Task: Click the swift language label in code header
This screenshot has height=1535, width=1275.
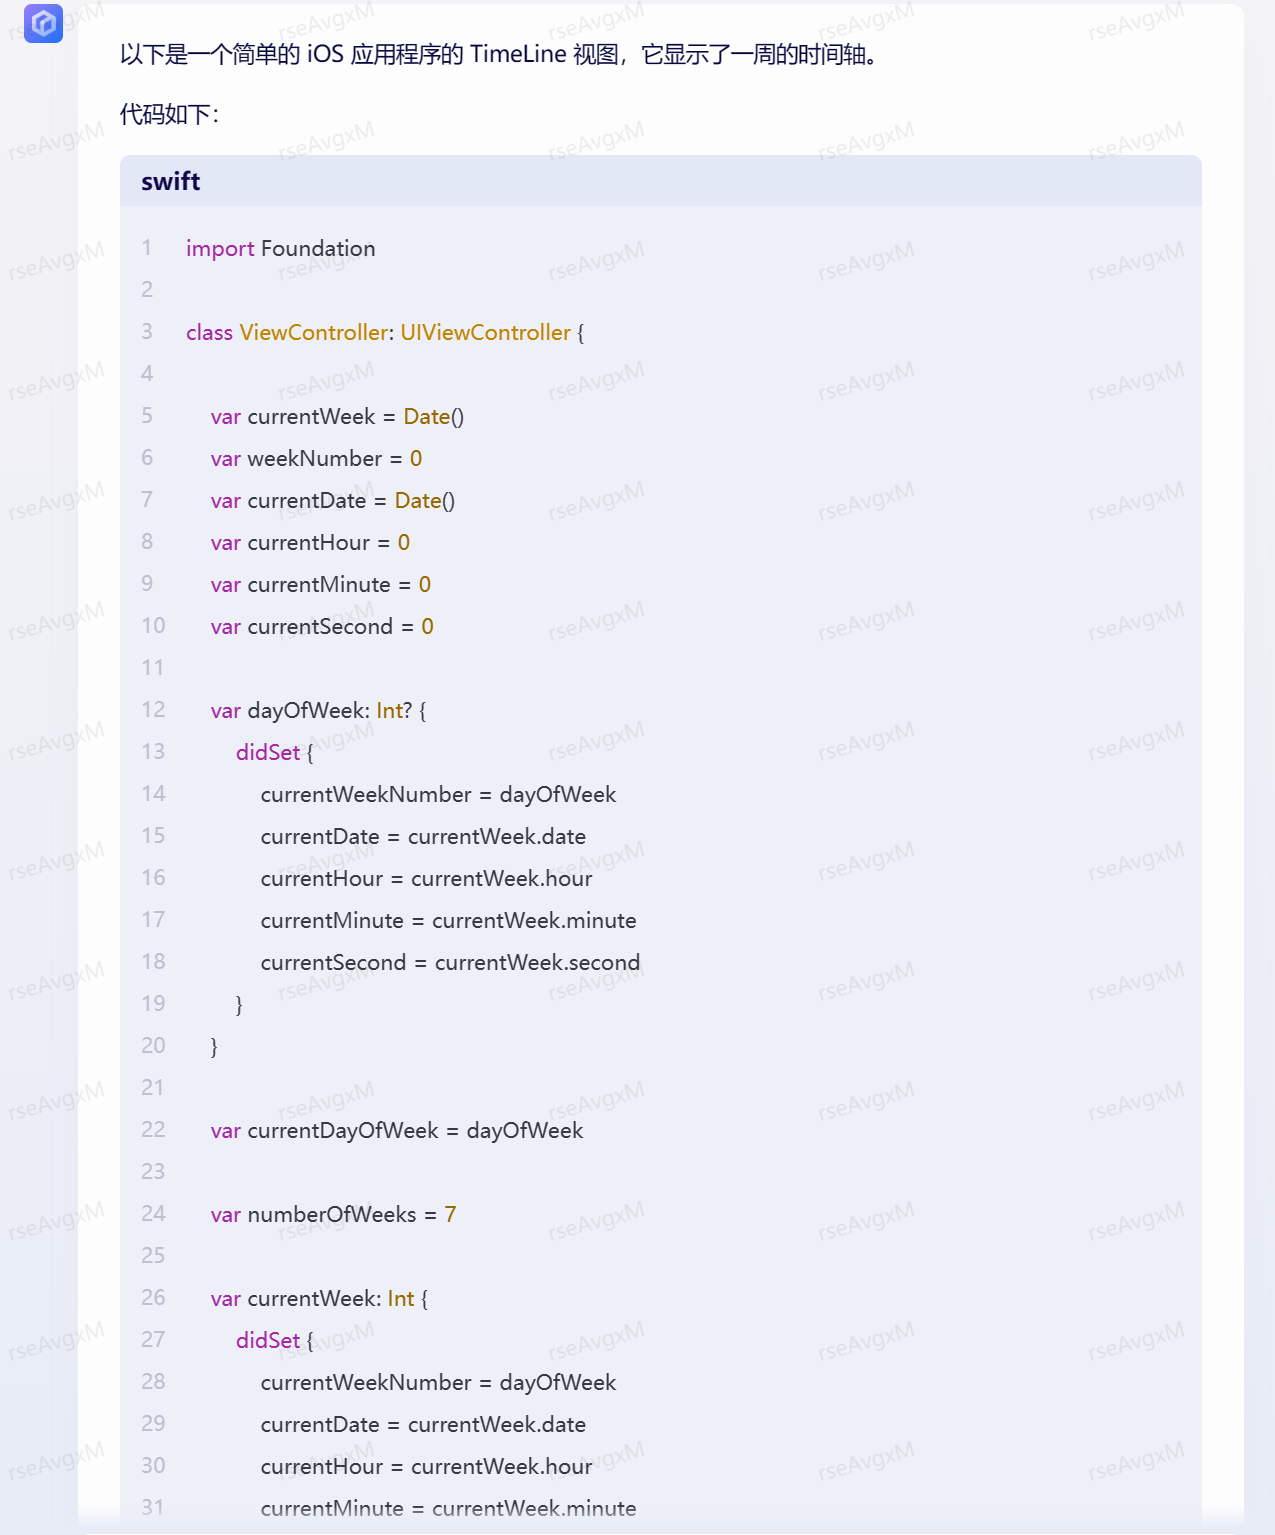Action: [x=170, y=181]
